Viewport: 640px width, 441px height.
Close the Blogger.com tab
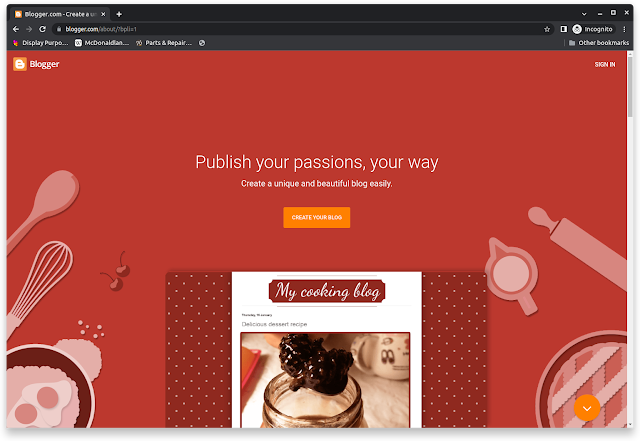point(103,14)
